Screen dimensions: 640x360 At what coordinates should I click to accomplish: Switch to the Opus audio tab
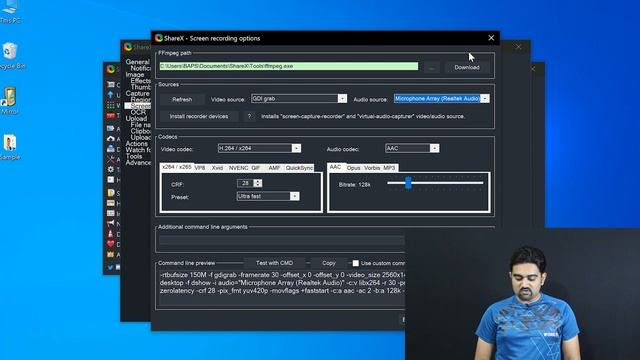[353, 168]
